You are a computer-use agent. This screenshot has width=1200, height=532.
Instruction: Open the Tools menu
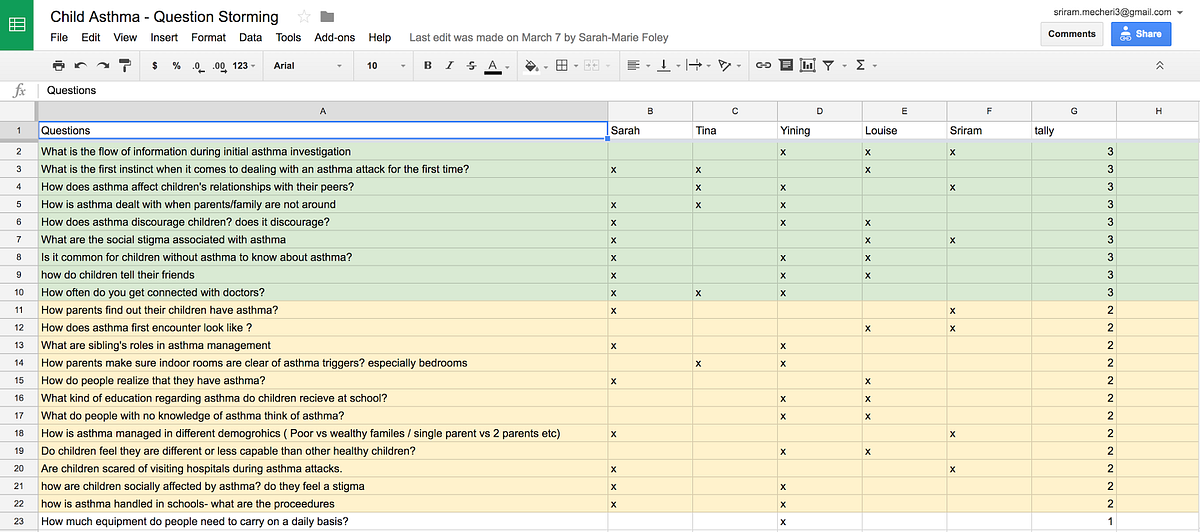coord(288,37)
